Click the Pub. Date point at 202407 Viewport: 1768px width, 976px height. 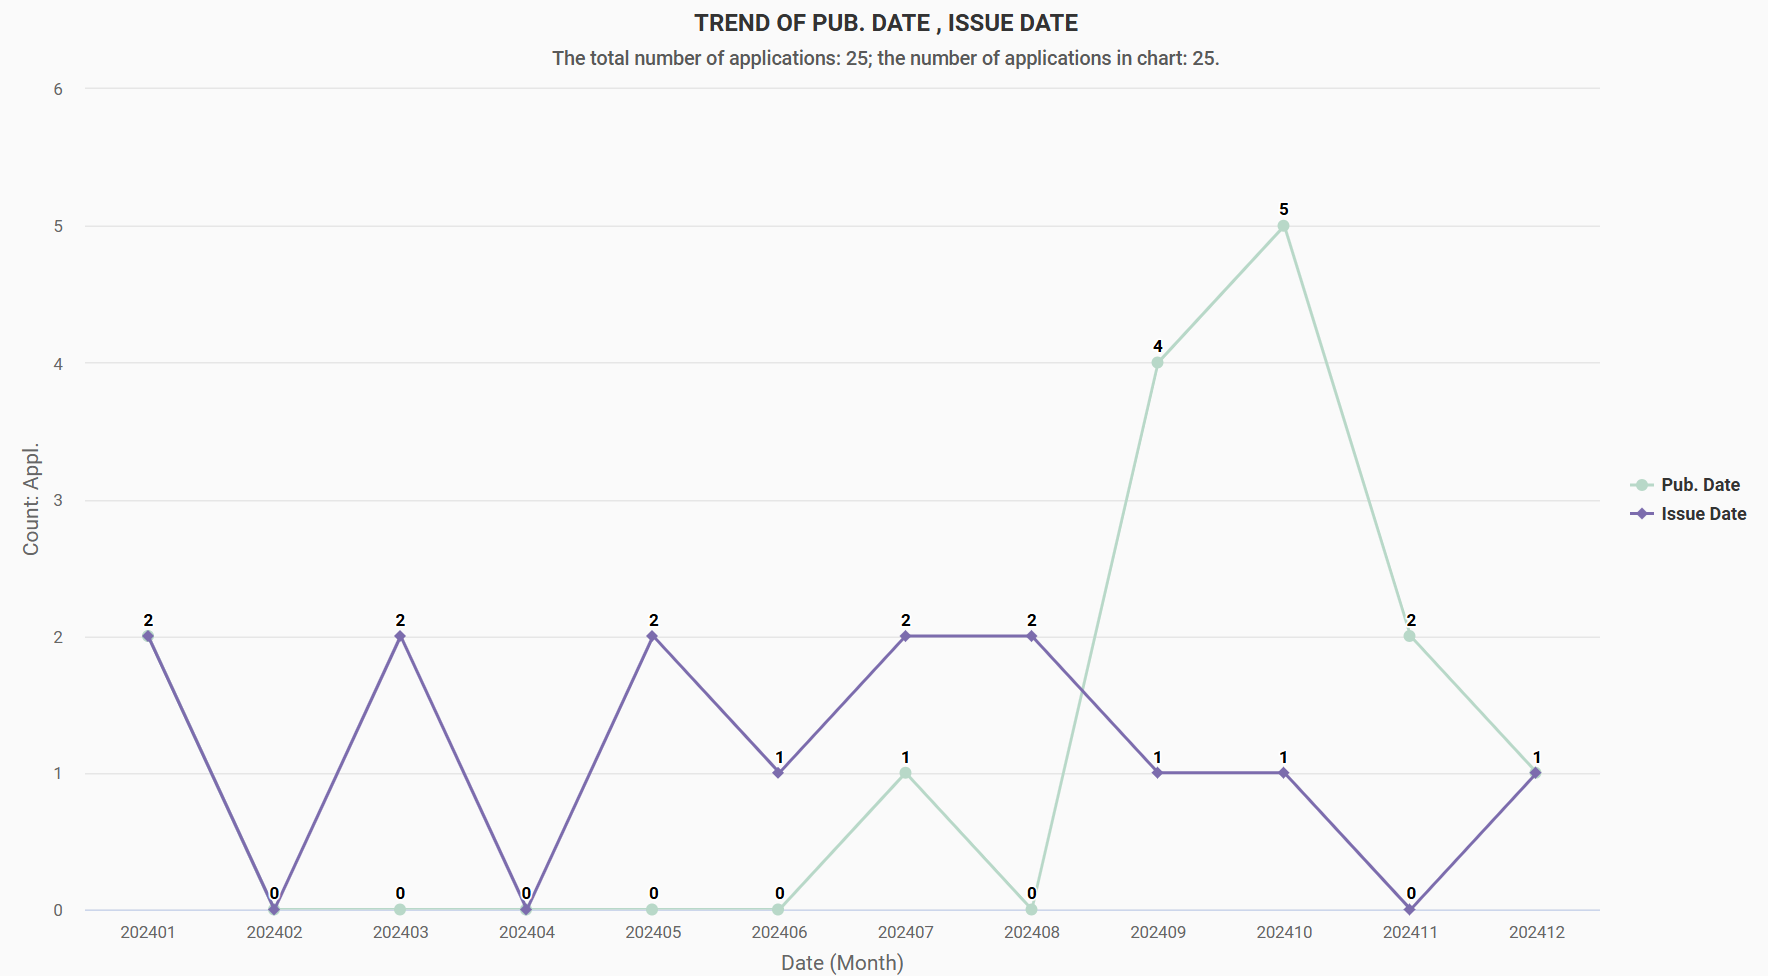pos(905,773)
